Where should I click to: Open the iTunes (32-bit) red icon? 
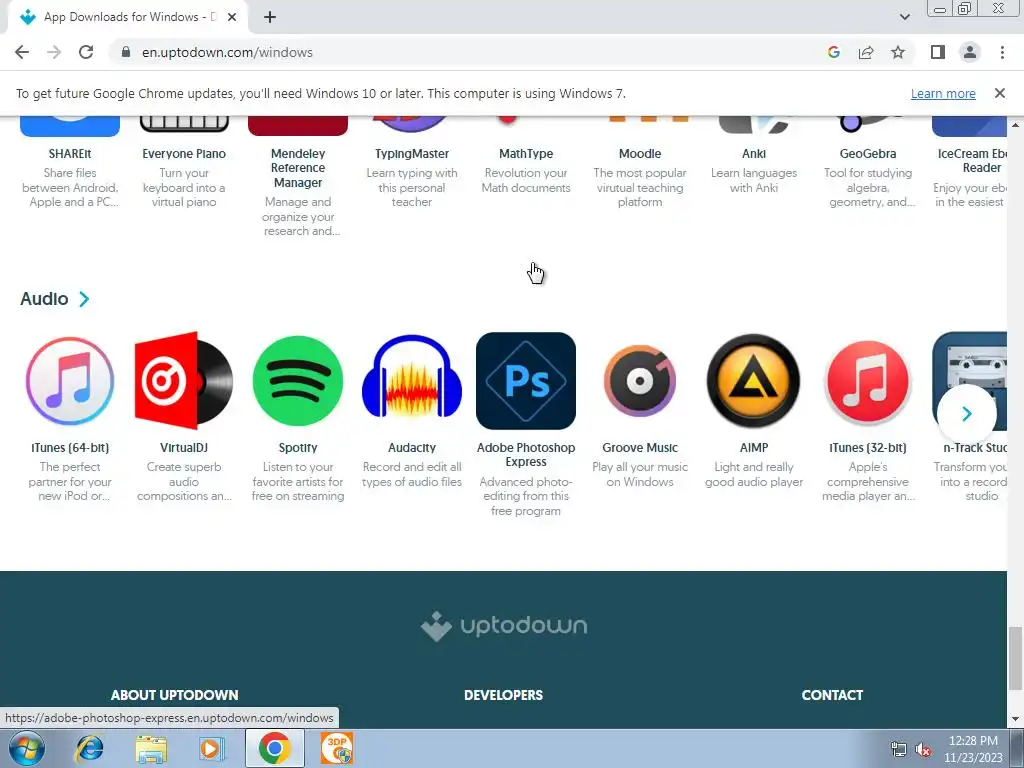coord(867,381)
